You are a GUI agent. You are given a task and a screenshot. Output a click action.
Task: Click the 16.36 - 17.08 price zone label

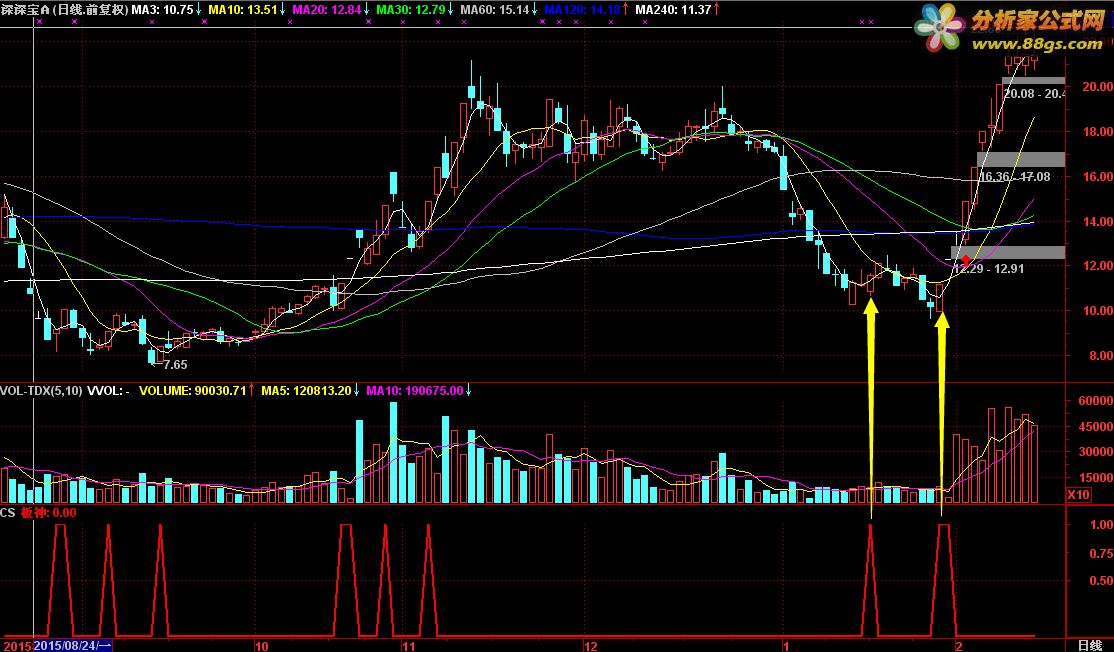tap(1015, 177)
